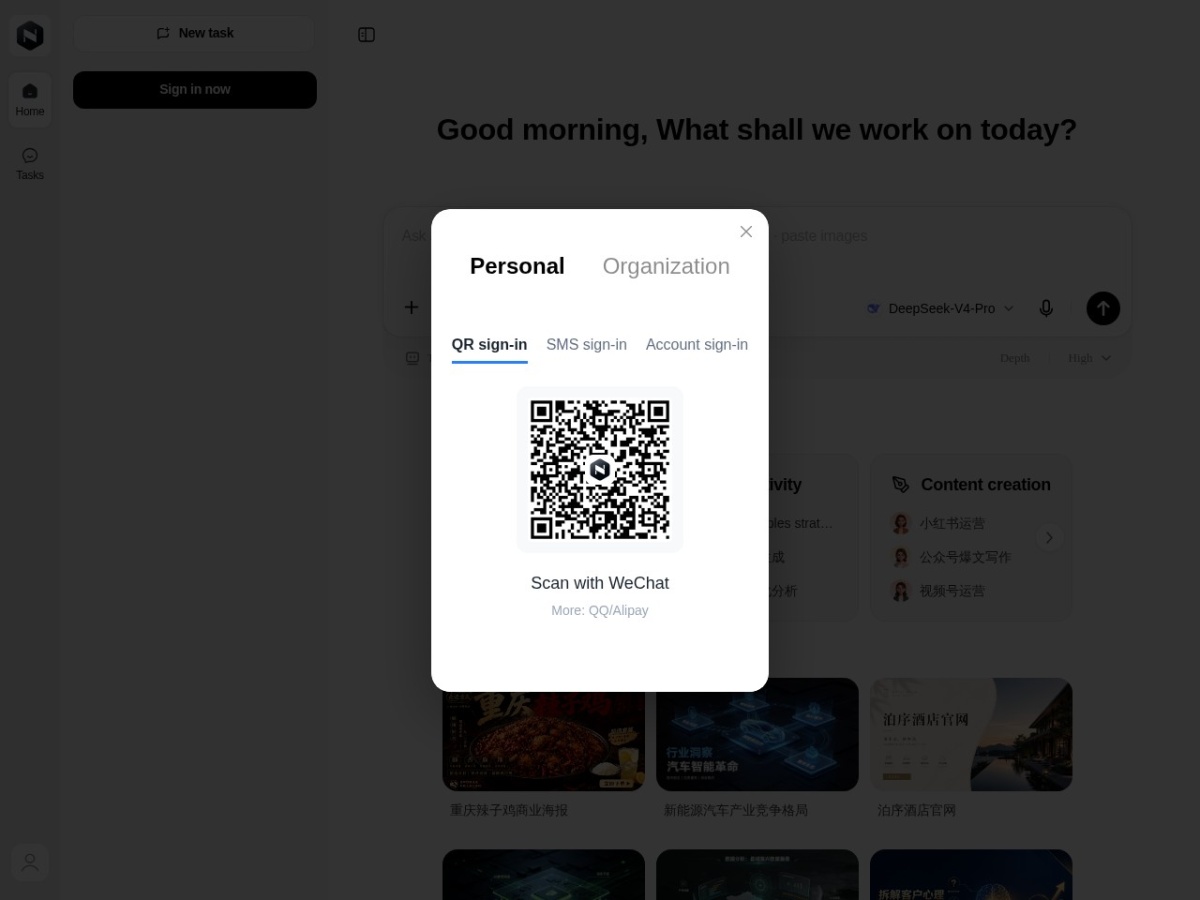Open the 泊序酒店官网 thumbnail
Image resolution: width=1200 pixels, height=900 pixels.
coord(971,735)
